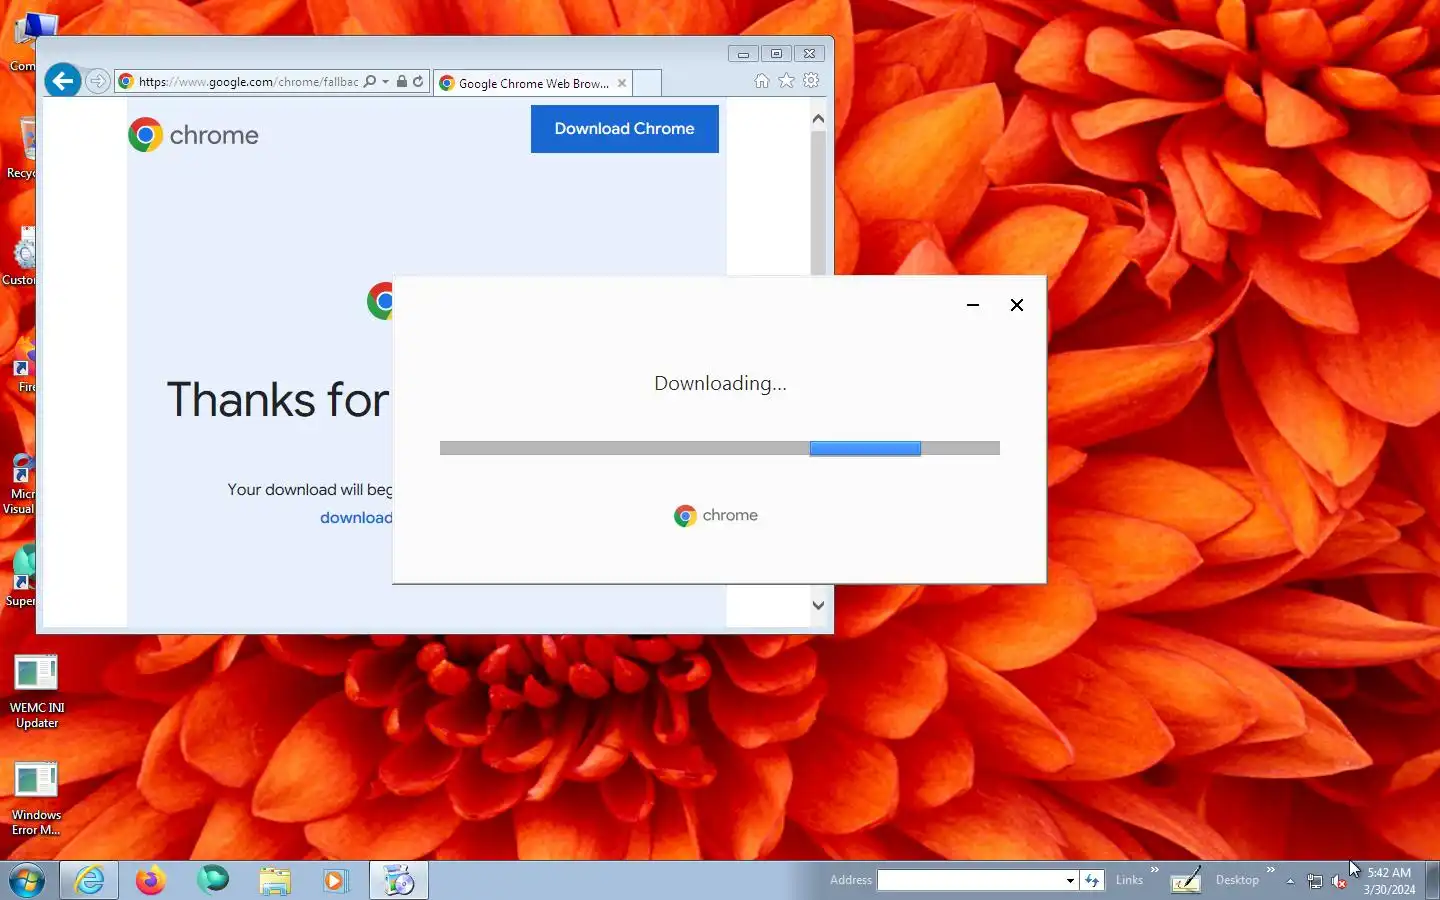Go back in Internet Explorer

(62, 81)
